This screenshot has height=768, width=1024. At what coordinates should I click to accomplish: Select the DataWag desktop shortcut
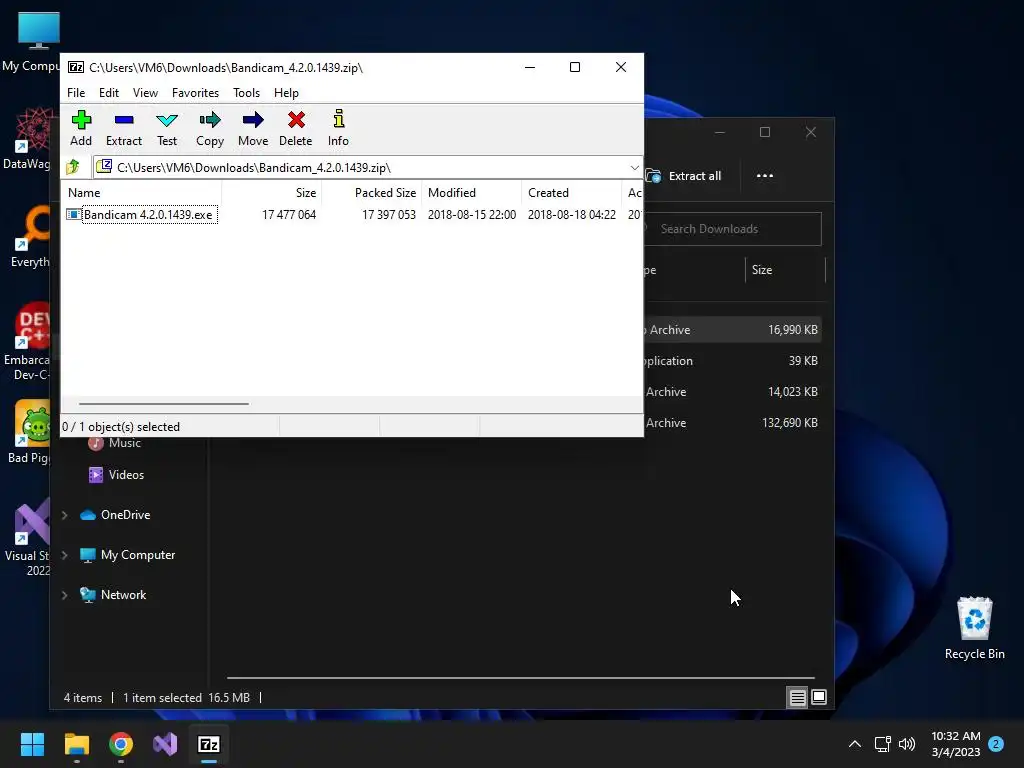(x=27, y=138)
